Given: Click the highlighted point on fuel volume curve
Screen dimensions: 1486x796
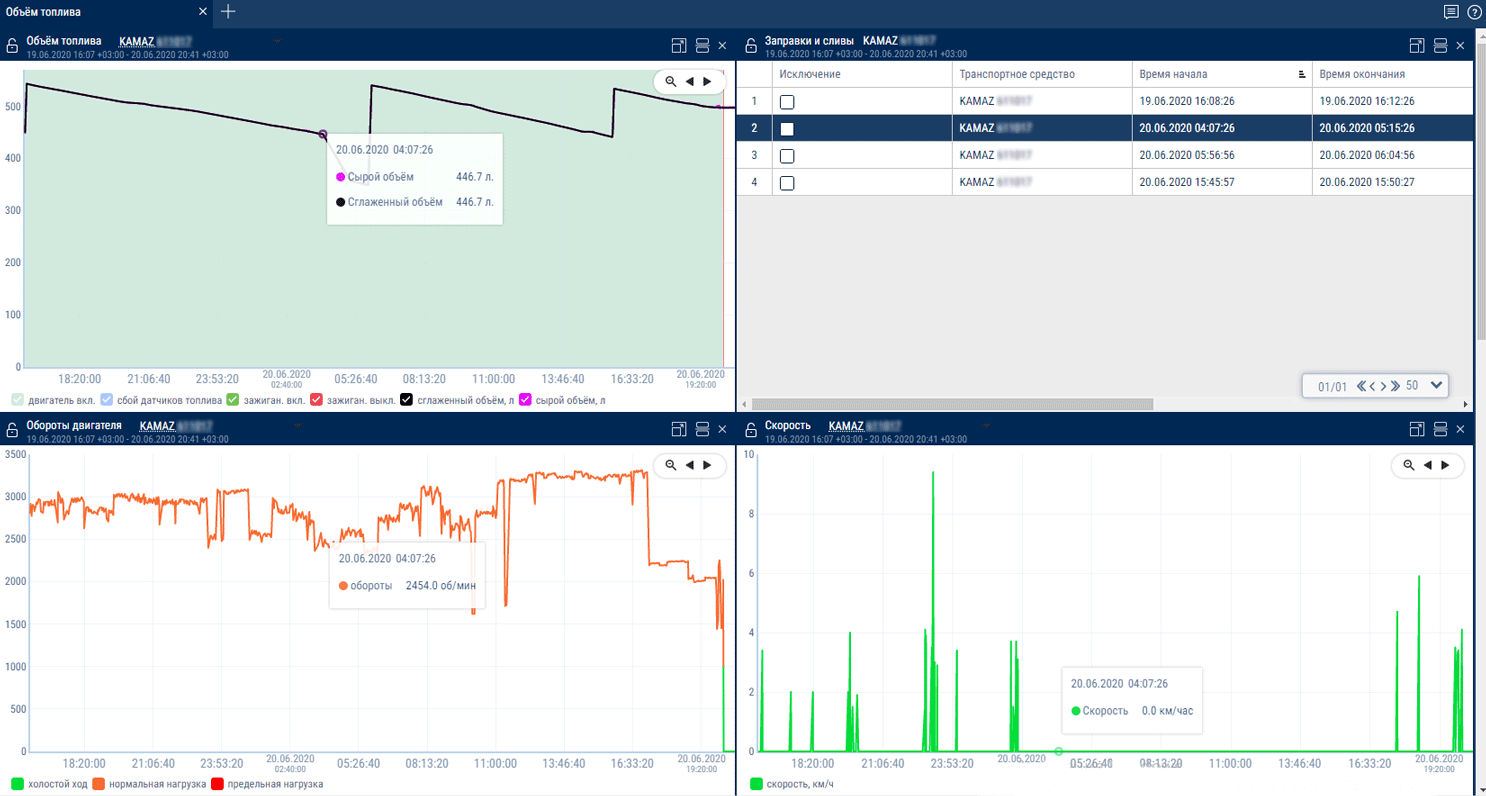Looking at the screenshot, I should [322, 134].
